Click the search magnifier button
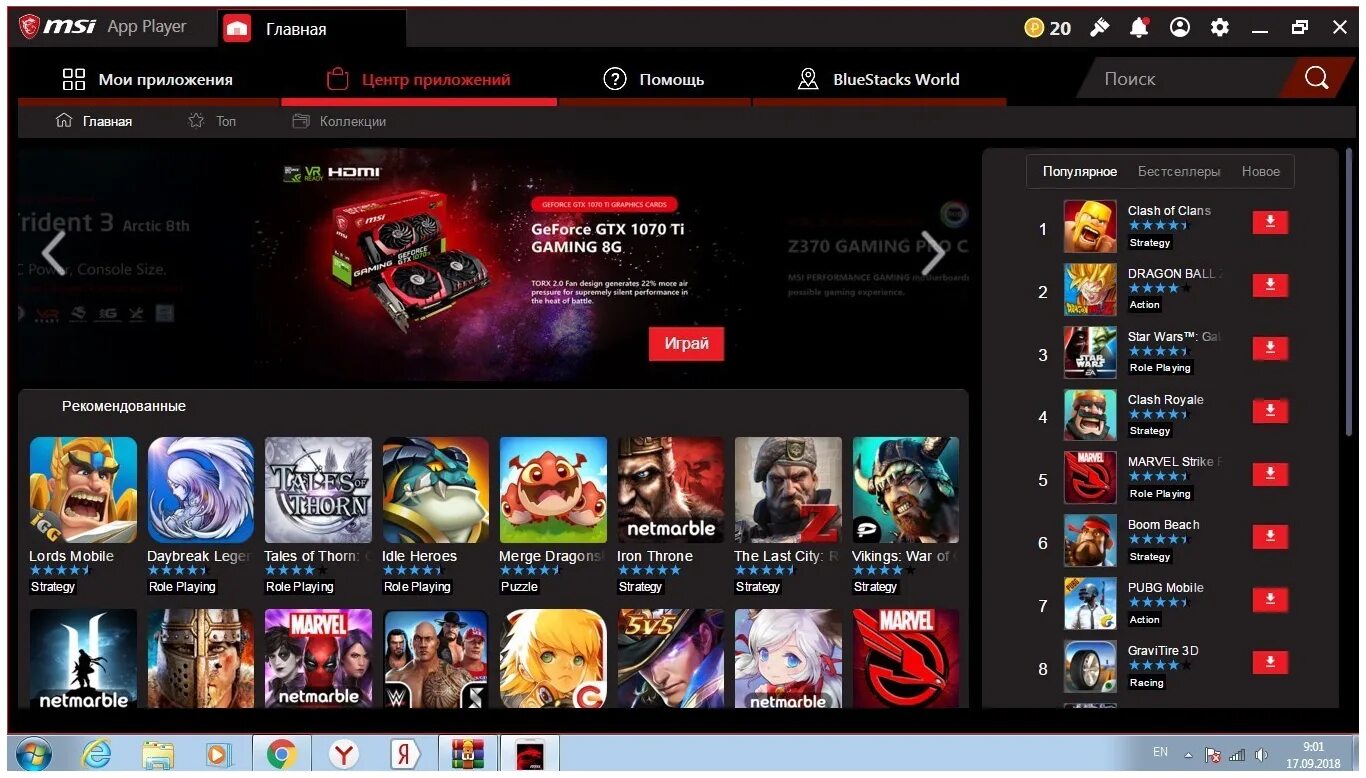 [1316, 78]
